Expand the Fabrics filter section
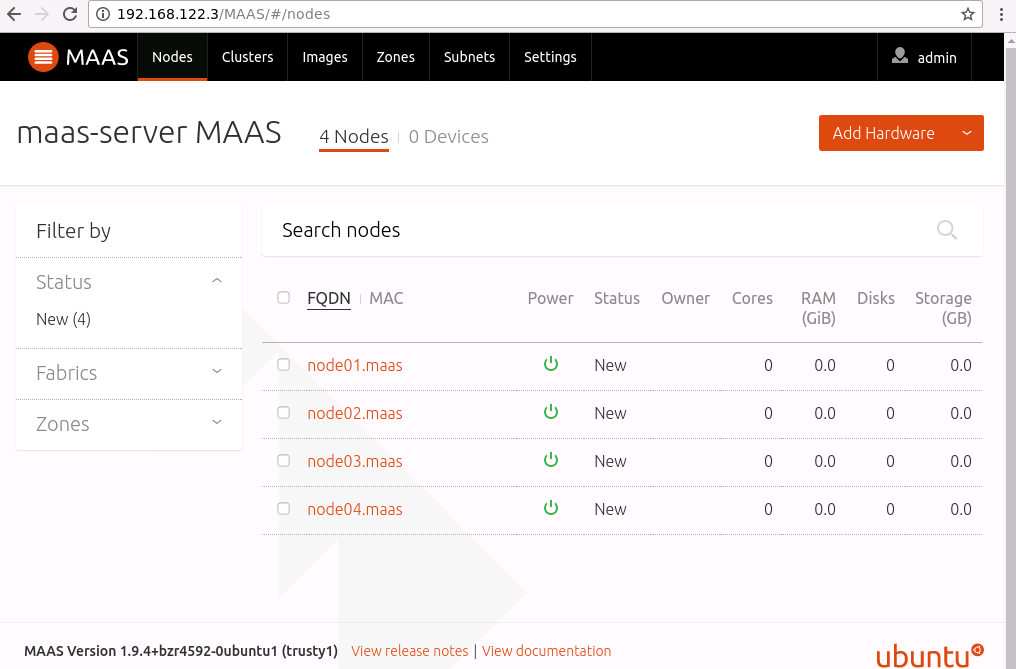 217,371
